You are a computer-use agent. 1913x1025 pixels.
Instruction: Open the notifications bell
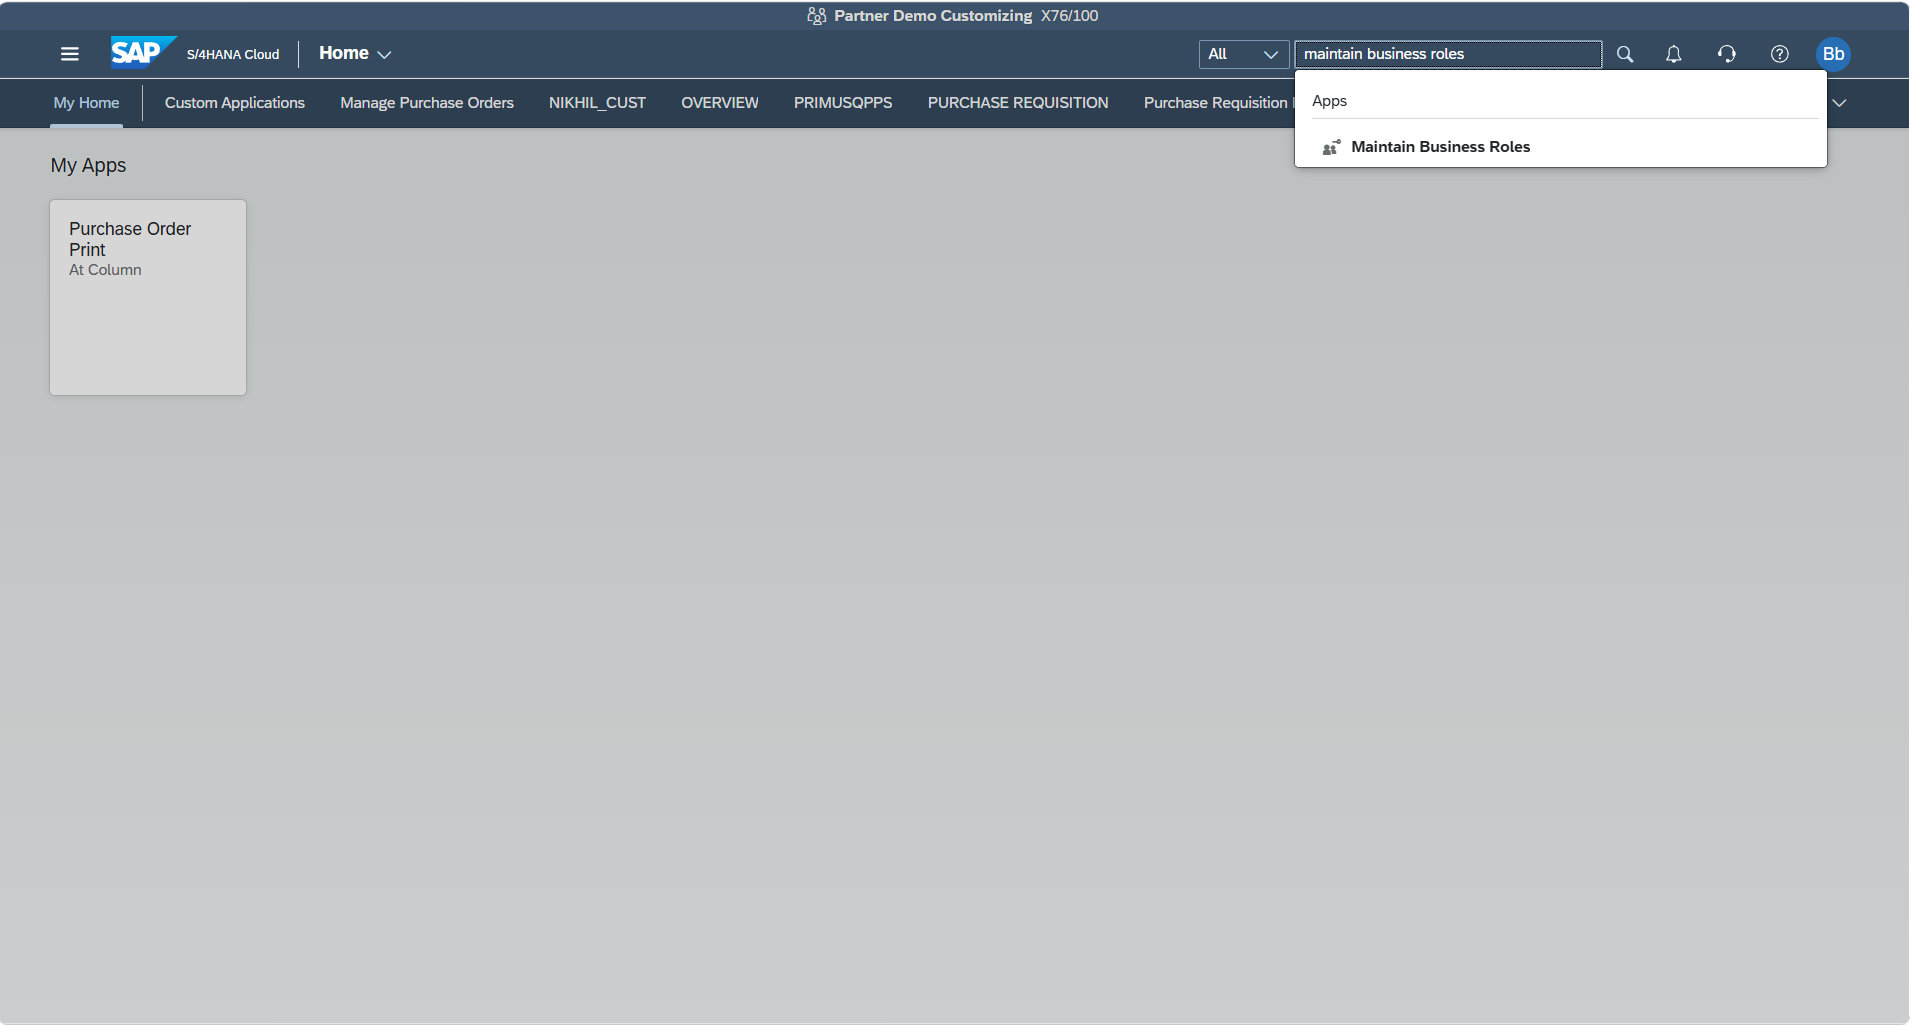[1673, 54]
